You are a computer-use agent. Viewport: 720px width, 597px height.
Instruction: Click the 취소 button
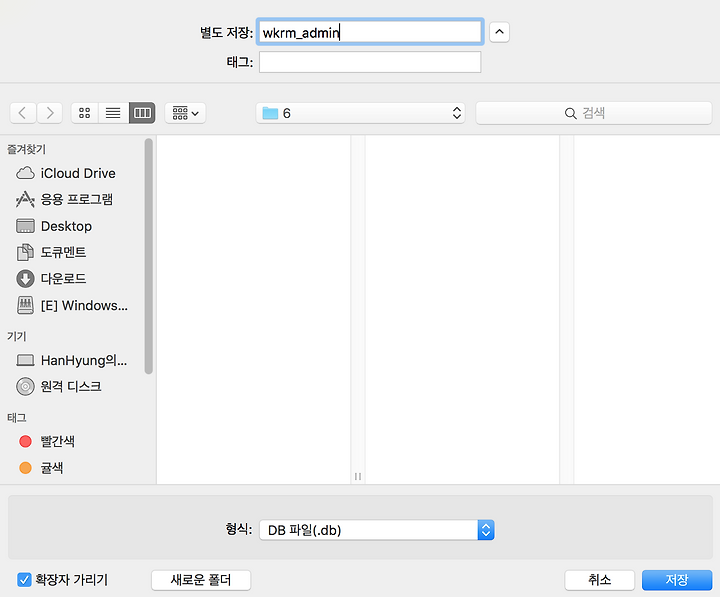[600, 580]
